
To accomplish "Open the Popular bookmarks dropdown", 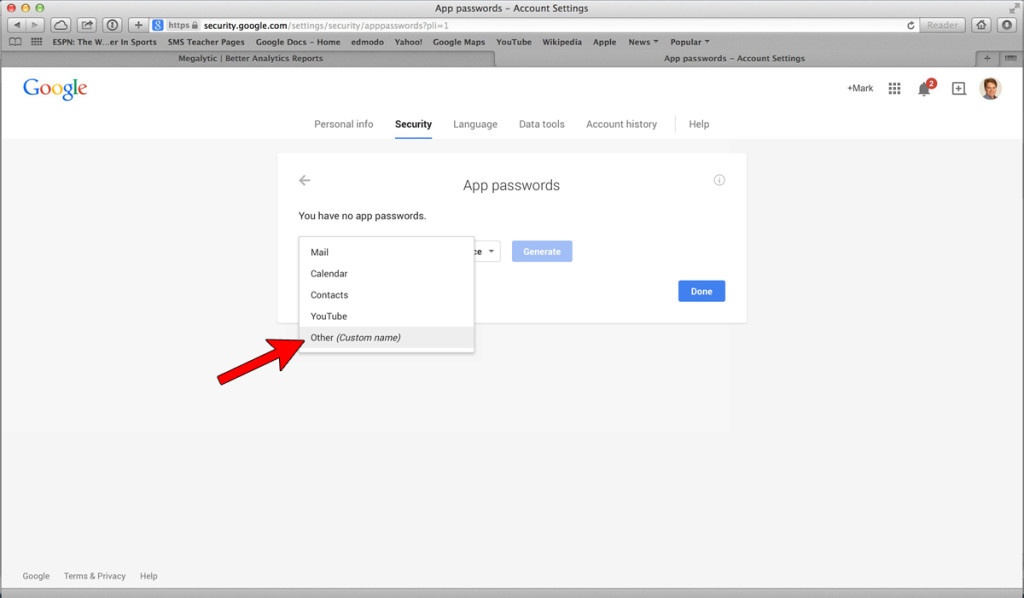I will [x=688, y=42].
